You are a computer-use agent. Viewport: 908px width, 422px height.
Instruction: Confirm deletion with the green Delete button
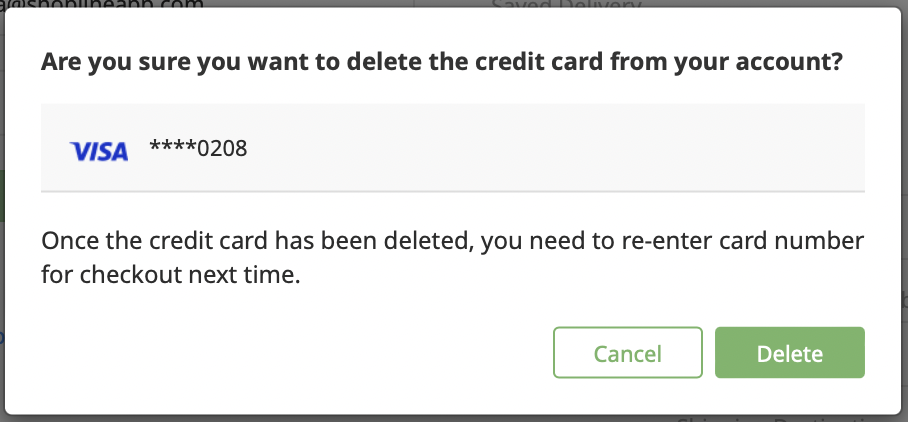pyautogui.click(x=790, y=353)
